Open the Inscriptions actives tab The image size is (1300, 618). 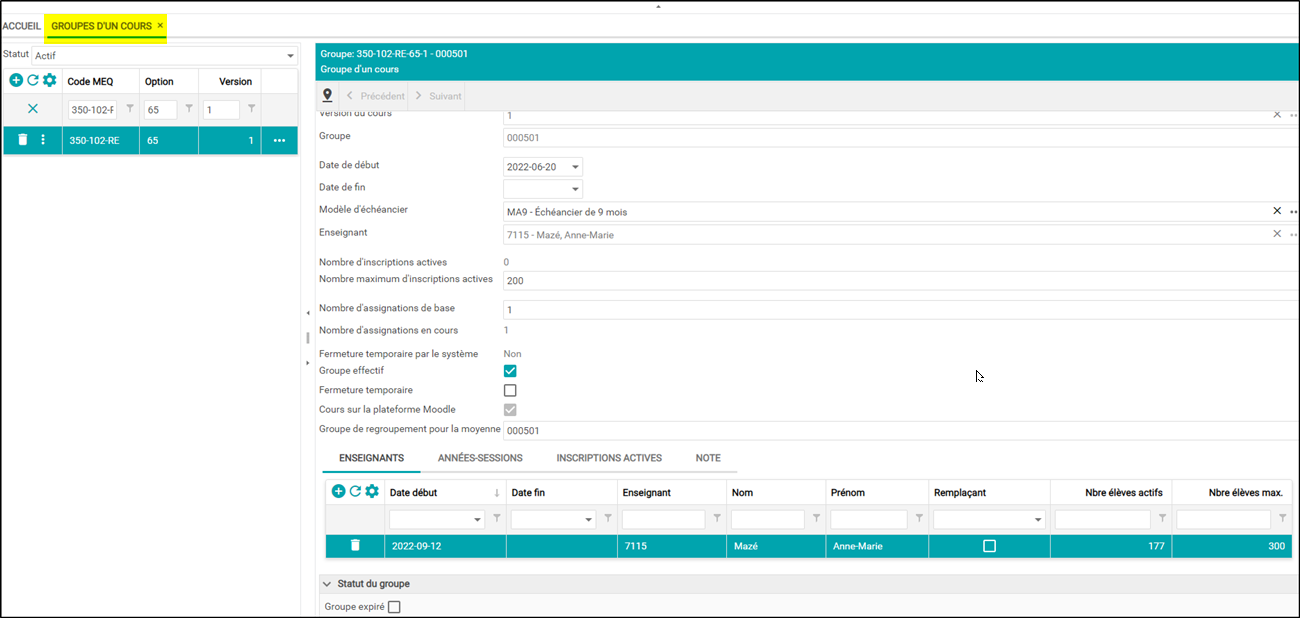click(609, 458)
